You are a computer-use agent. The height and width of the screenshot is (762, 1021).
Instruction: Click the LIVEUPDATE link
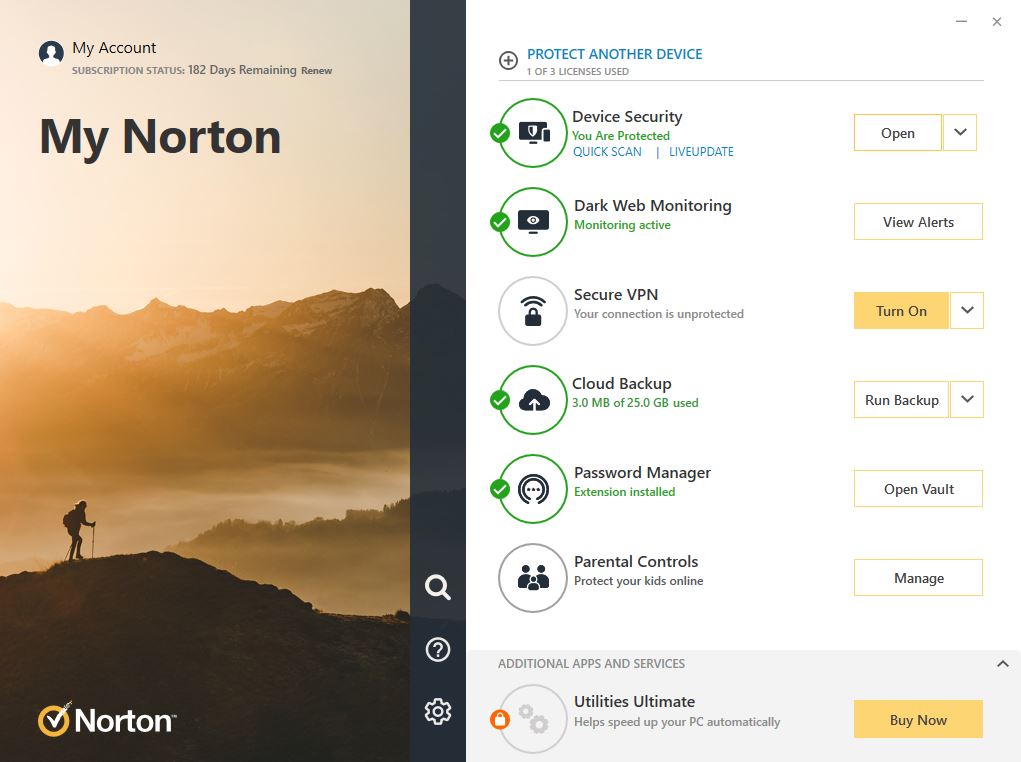pos(701,152)
